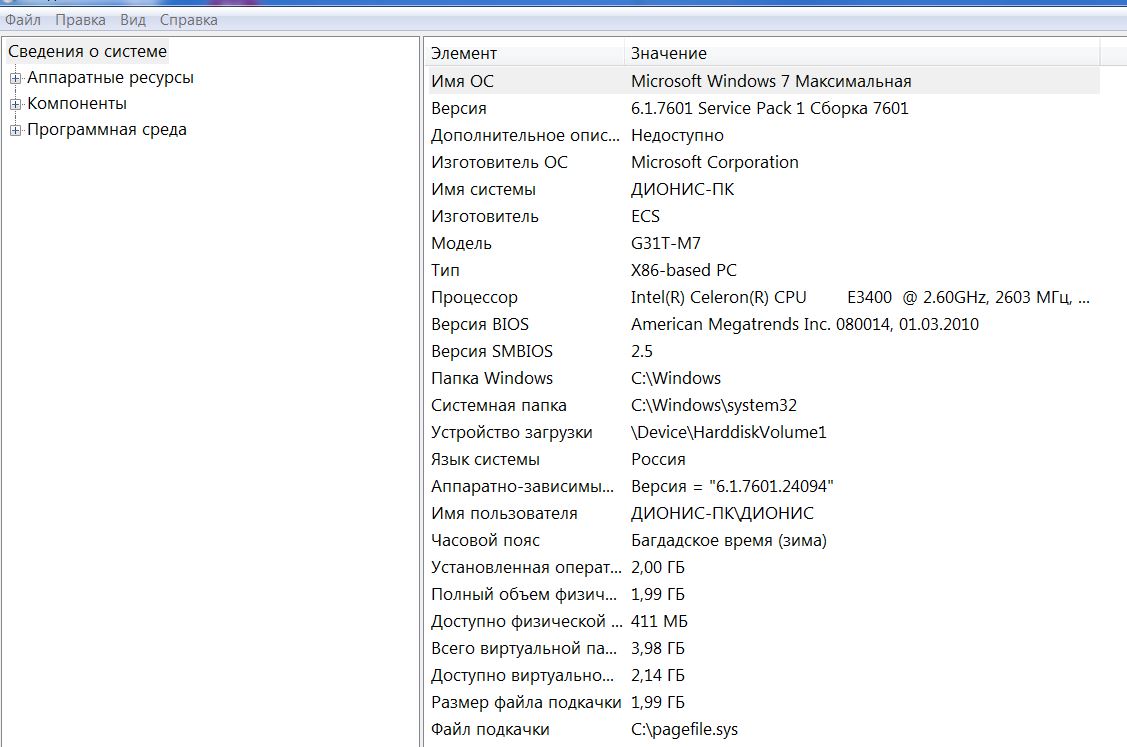Screen dimensions: 1127x747
Task: Click the C:\Windows value
Action: (x=676, y=378)
